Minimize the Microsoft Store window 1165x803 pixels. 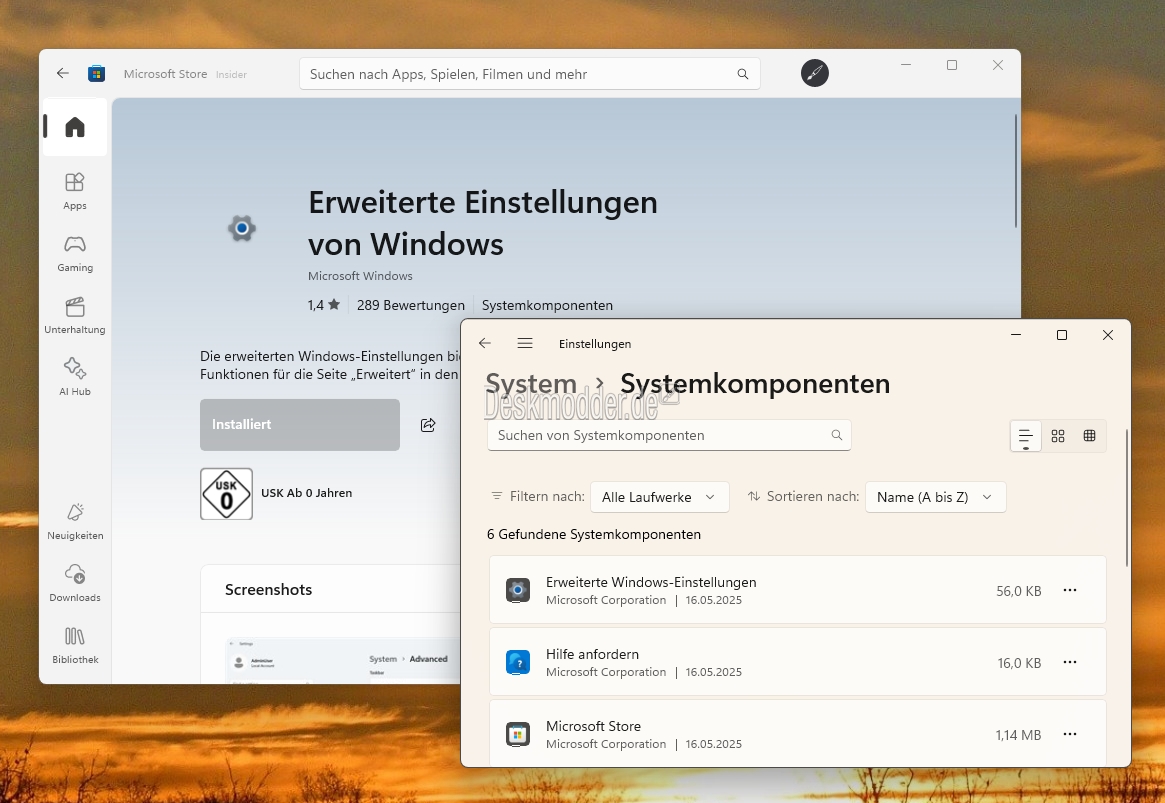pos(906,65)
